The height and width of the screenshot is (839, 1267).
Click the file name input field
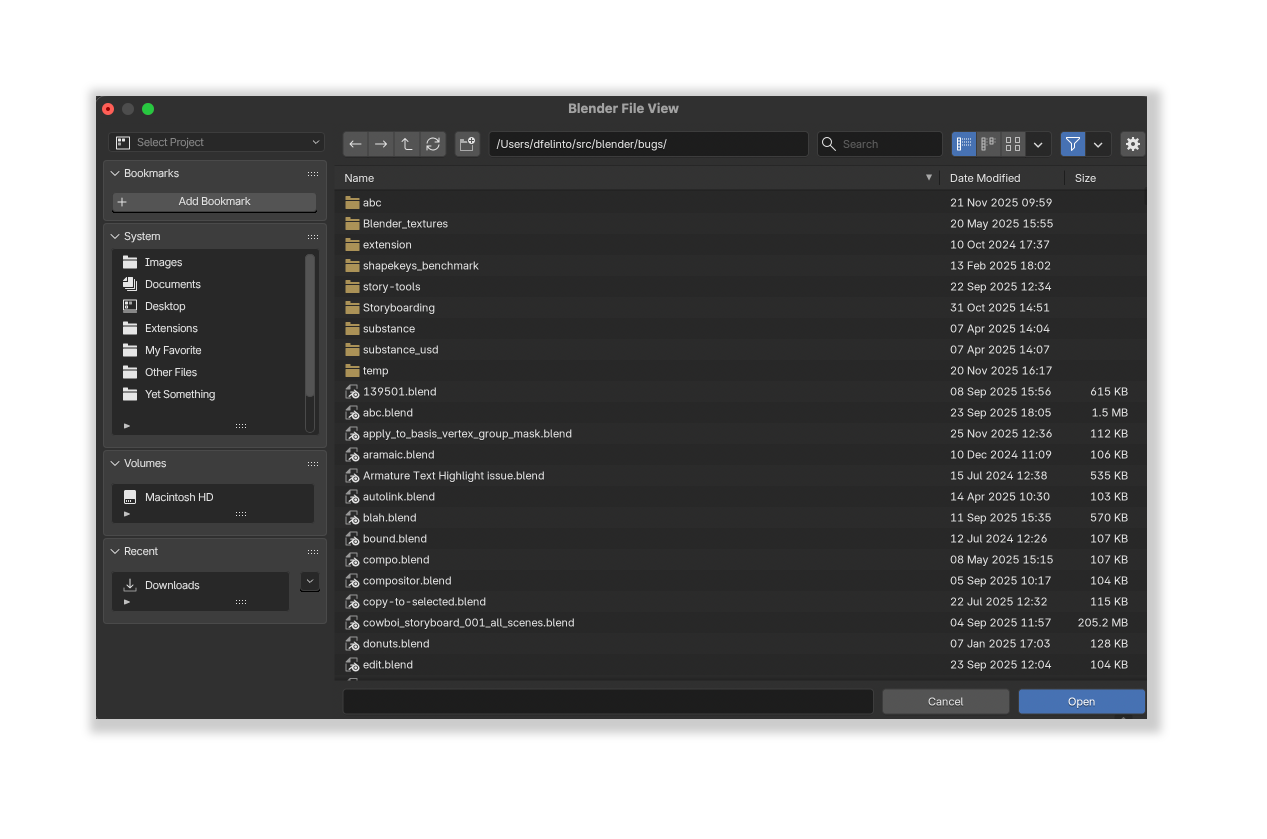click(608, 702)
